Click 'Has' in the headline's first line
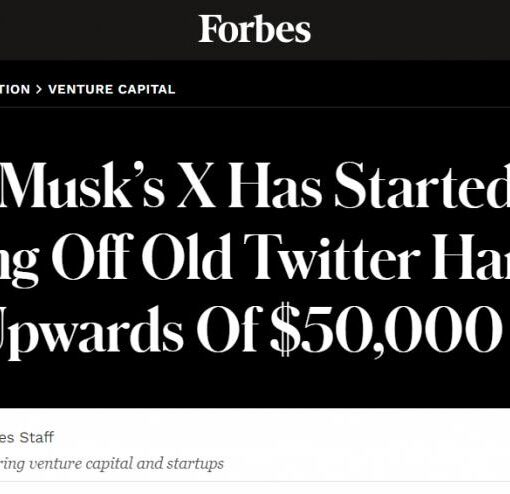510x494 pixels. (x=275, y=185)
